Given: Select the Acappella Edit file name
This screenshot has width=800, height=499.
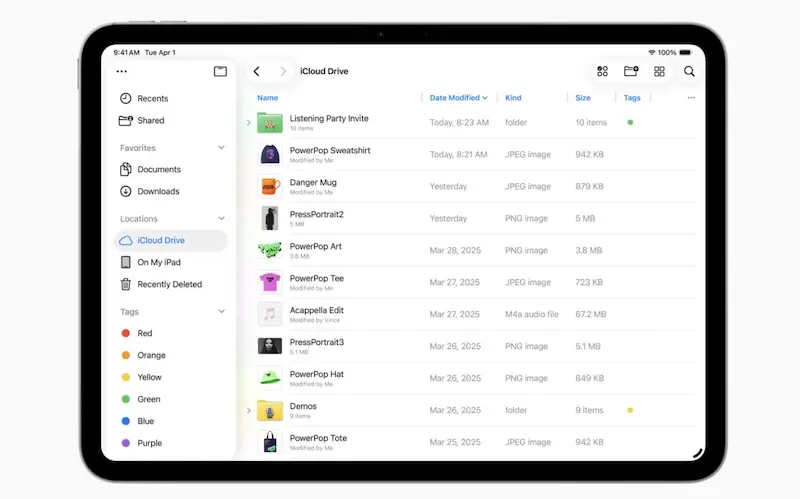Looking at the screenshot, I should 316,310.
